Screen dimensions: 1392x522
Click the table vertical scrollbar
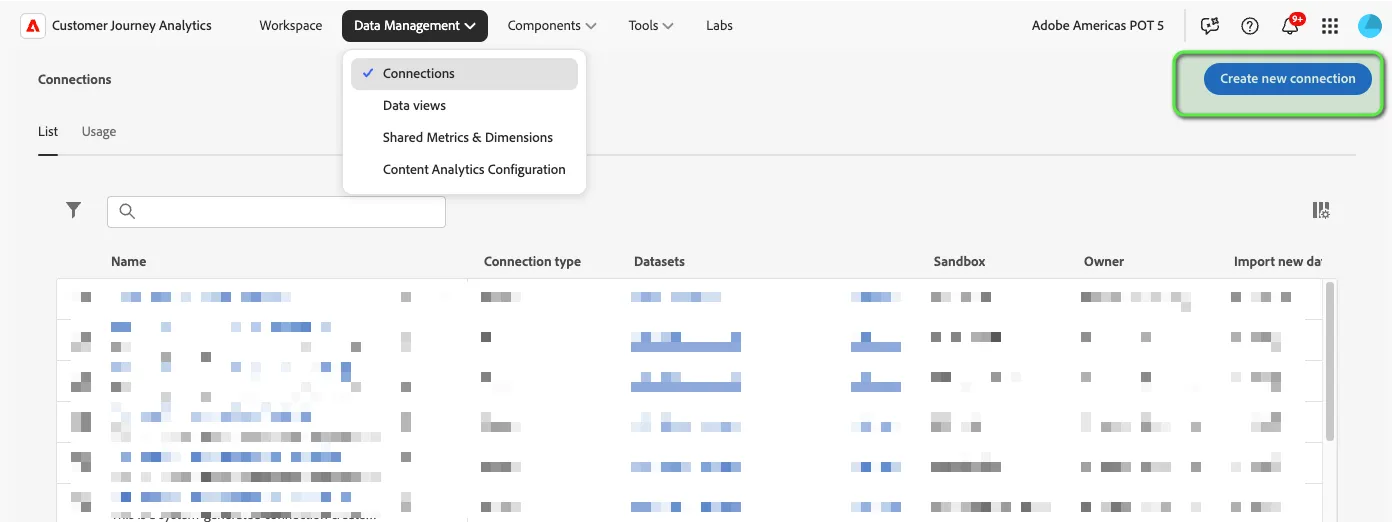1329,360
